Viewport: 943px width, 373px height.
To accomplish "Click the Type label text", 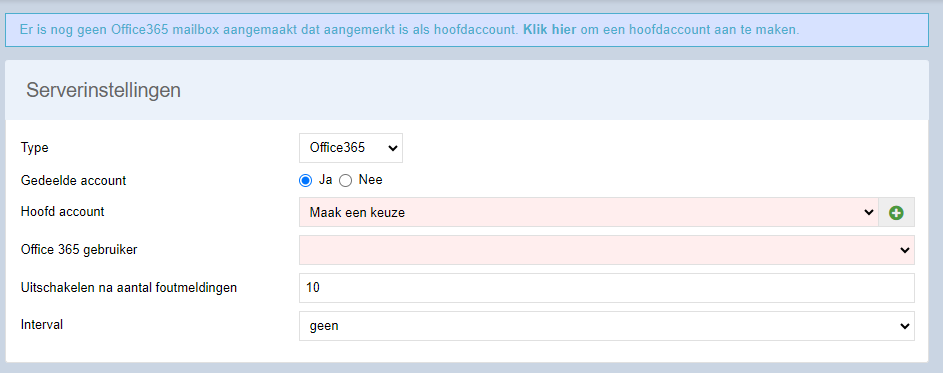I will point(34,147).
